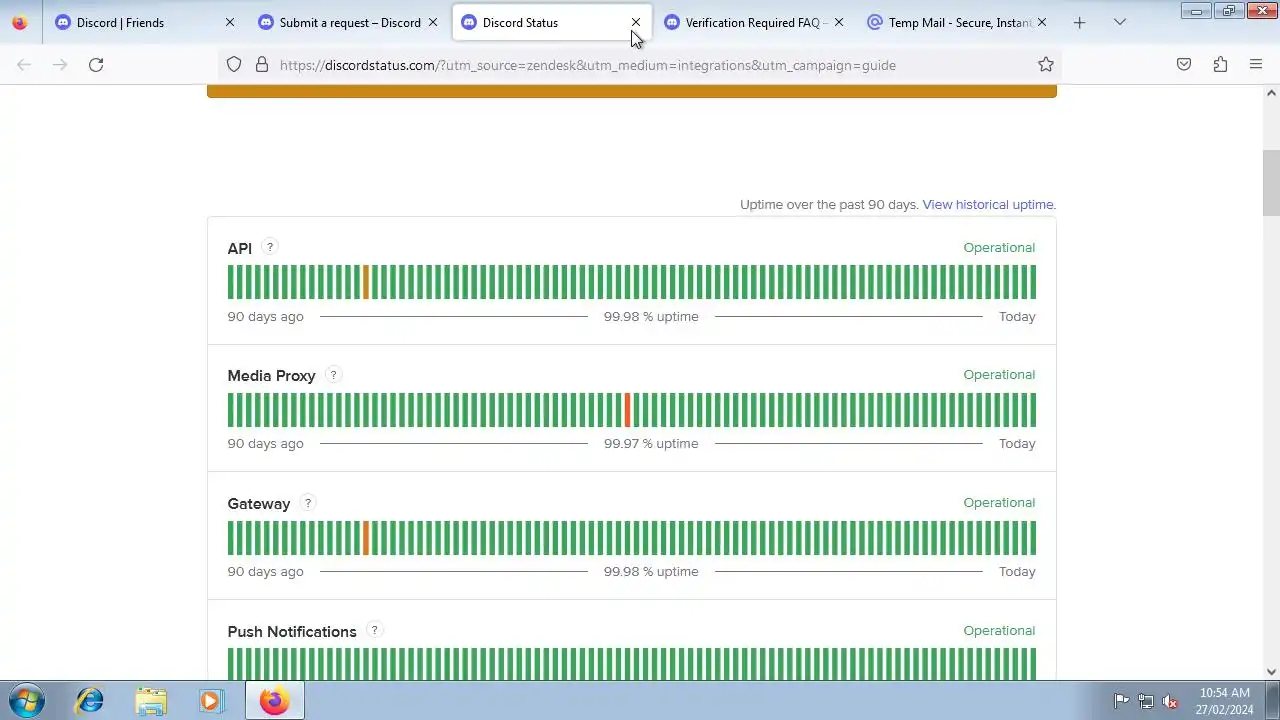Open Windows Explorer from the taskbar

click(151, 700)
